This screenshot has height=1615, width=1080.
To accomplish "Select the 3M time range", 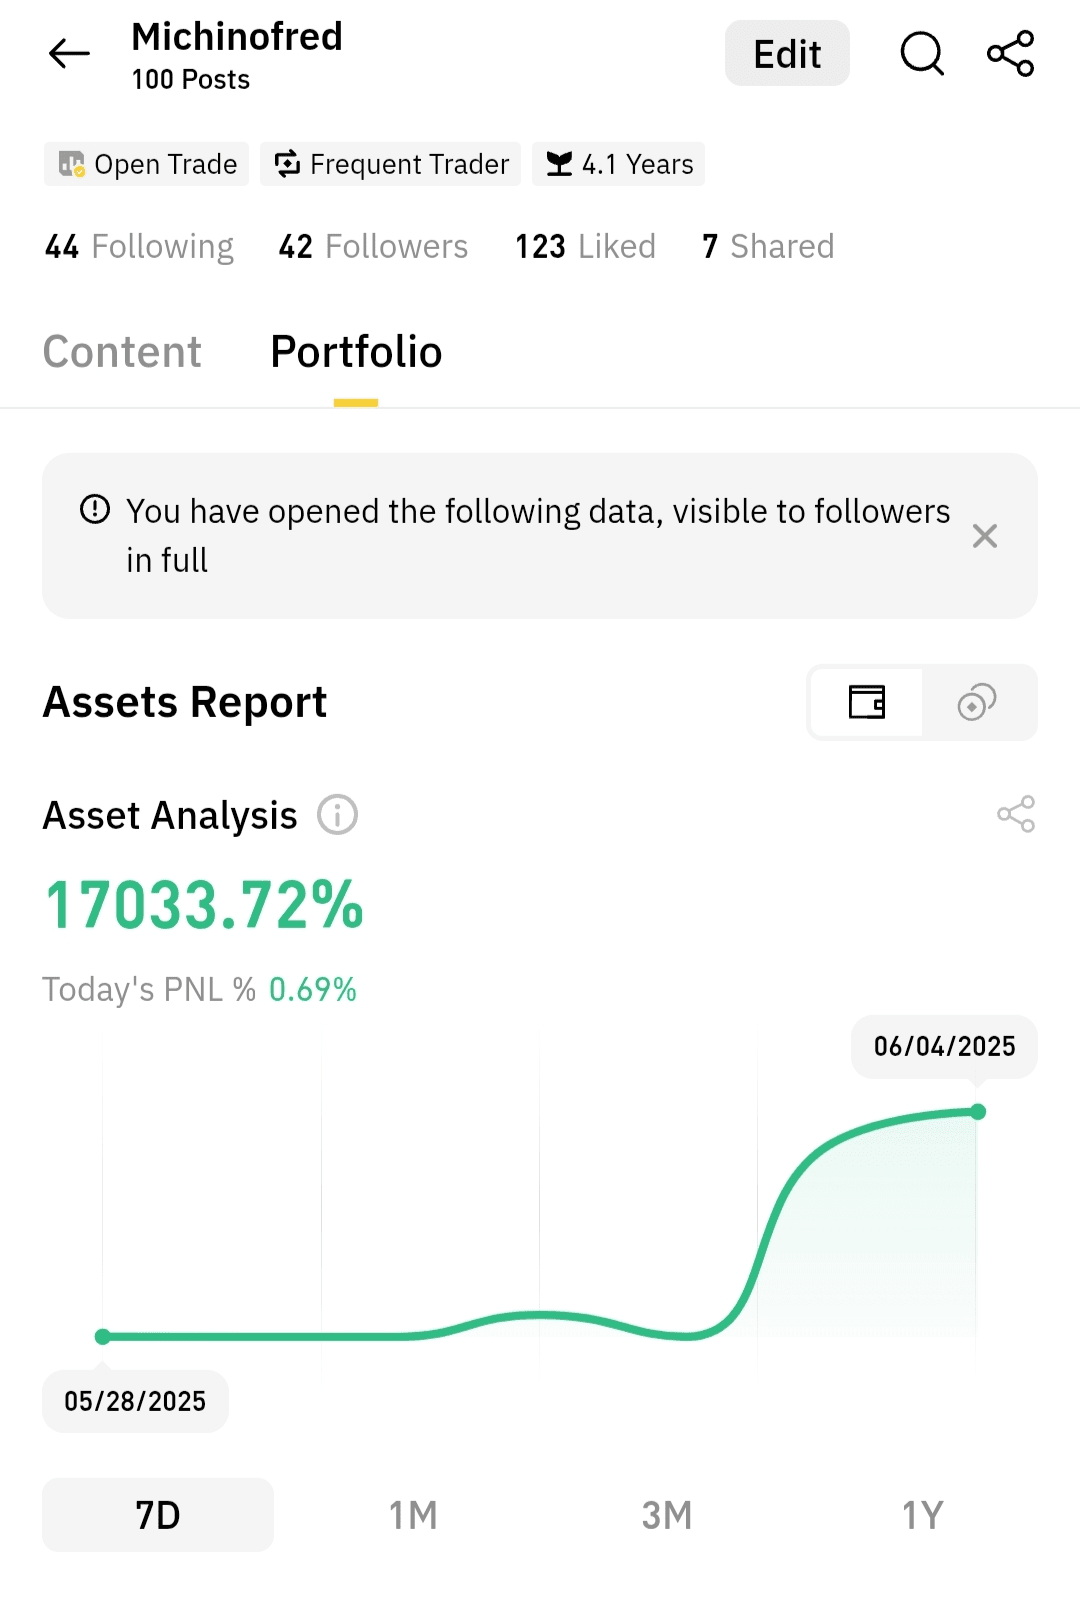I will [x=667, y=1515].
